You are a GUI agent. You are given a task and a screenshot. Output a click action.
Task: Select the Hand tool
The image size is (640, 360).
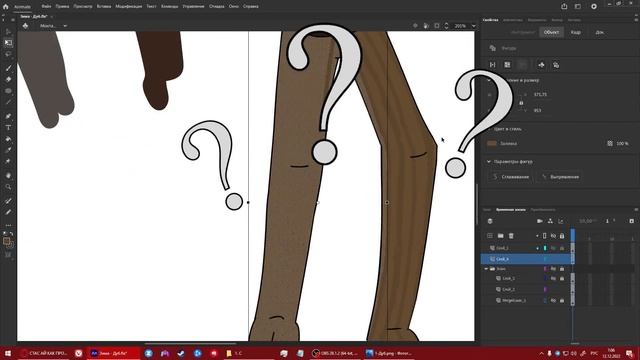[8, 176]
